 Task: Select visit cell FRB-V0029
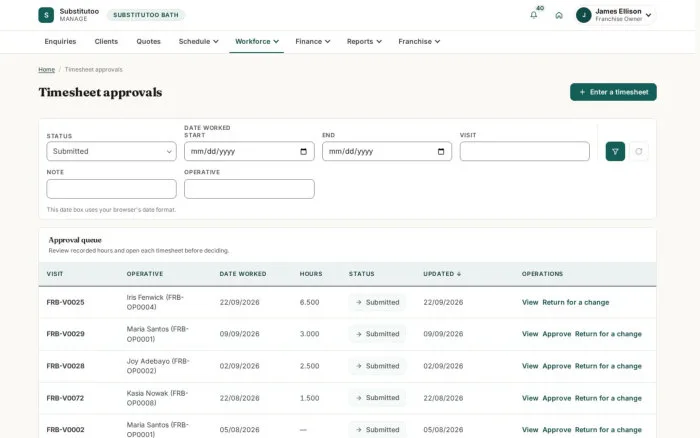(x=65, y=334)
